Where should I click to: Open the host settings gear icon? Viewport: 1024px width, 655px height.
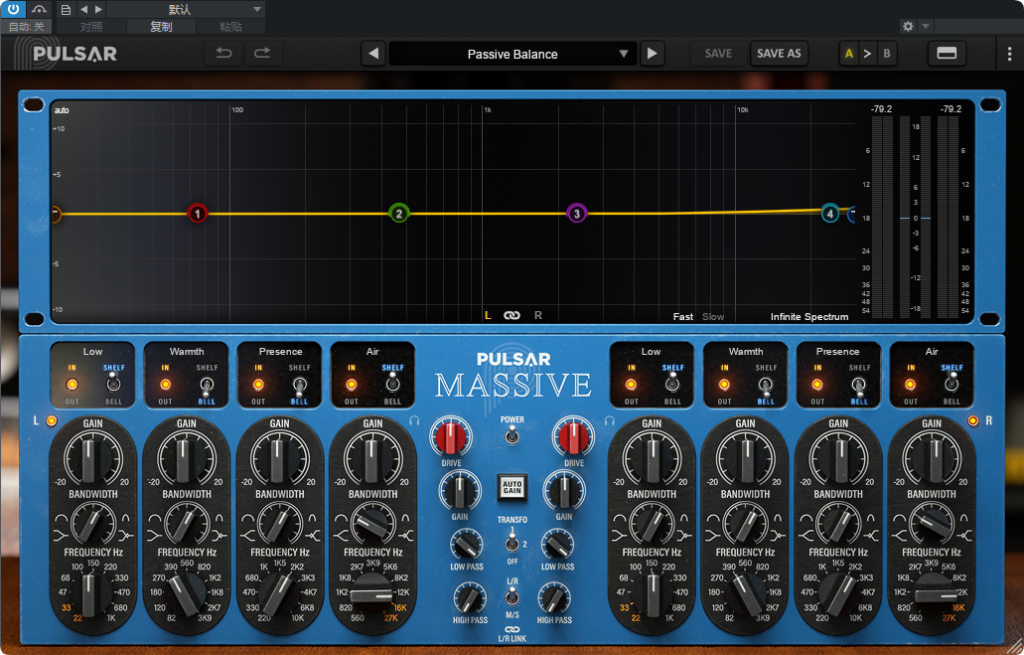point(908,26)
